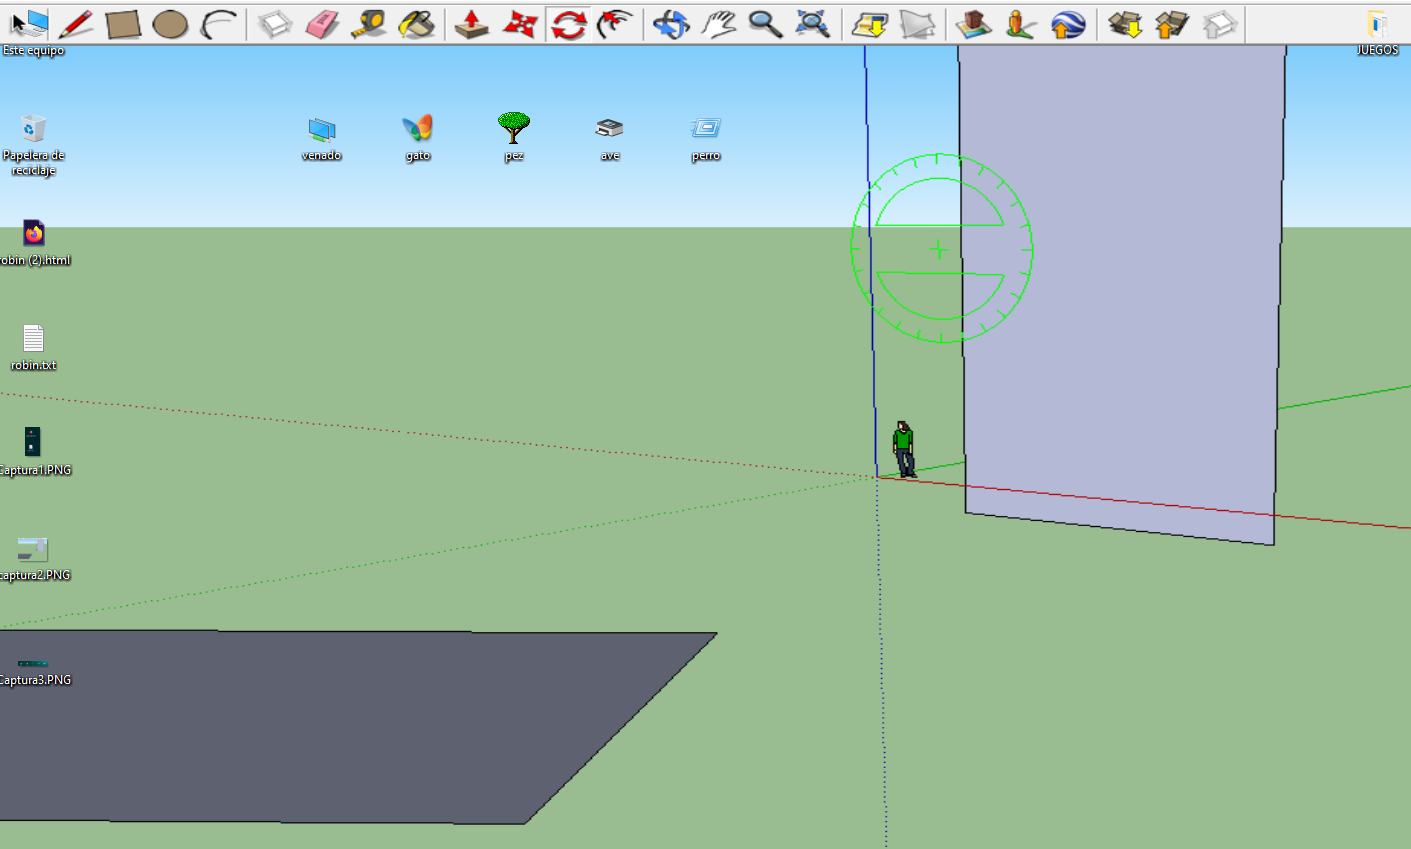This screenshot has width=1411, height=849.
Task: Select the perro desktop icon
Action: (x=706, y=138)
